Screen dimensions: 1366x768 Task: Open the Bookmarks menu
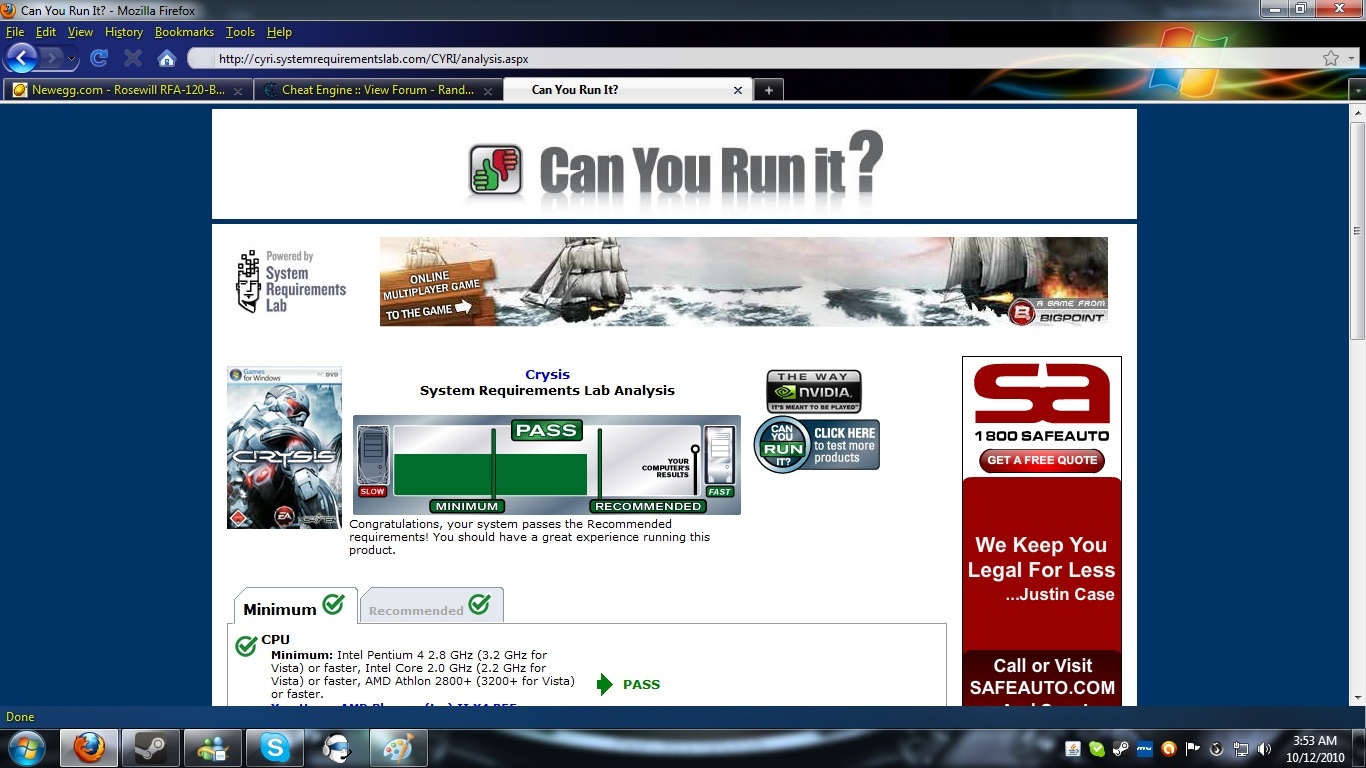(184, 32)
